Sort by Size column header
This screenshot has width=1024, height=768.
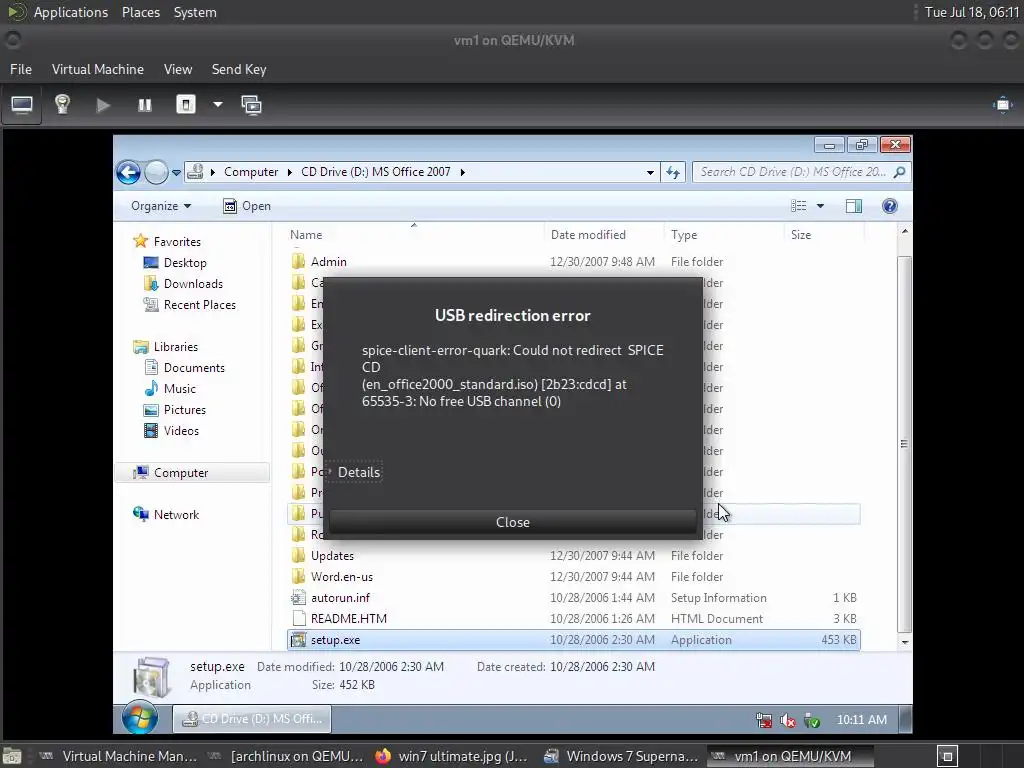tap(824, 234)
